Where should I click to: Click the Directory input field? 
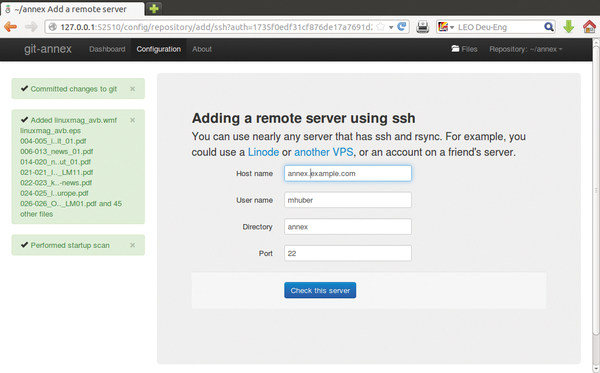[348, 226]
